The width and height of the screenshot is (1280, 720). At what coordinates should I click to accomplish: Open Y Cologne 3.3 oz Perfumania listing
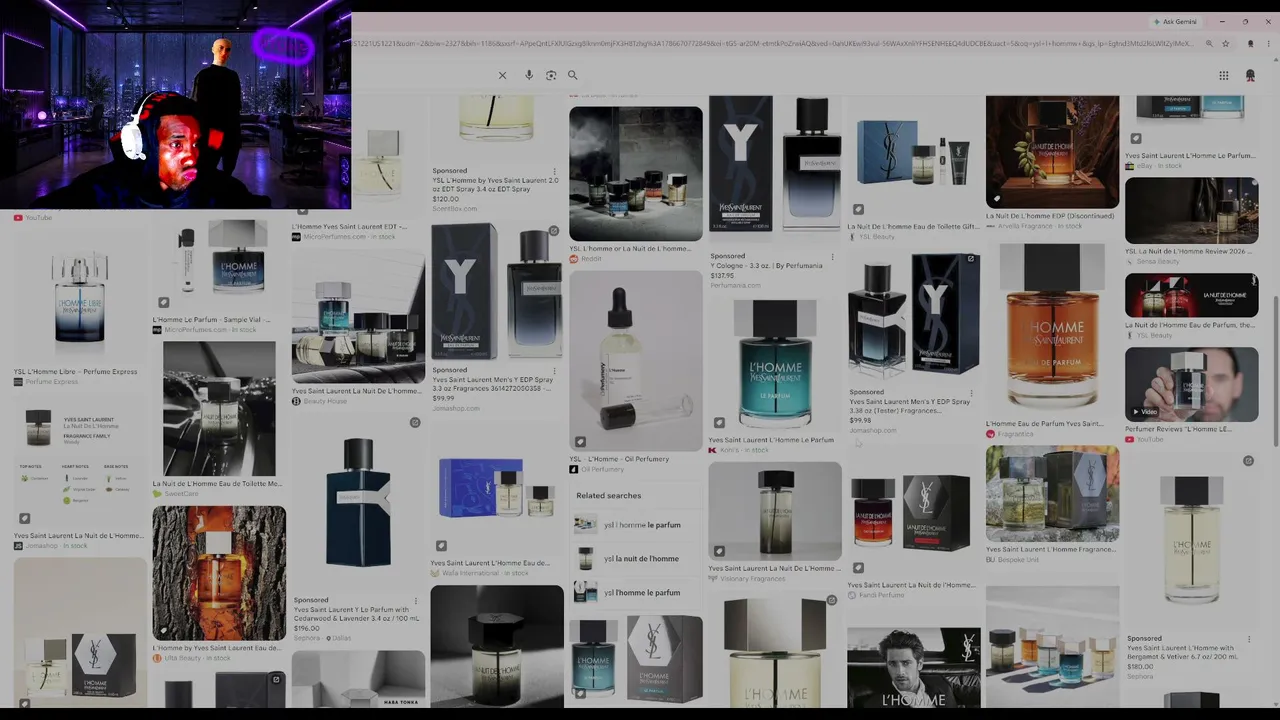point(767,266)
